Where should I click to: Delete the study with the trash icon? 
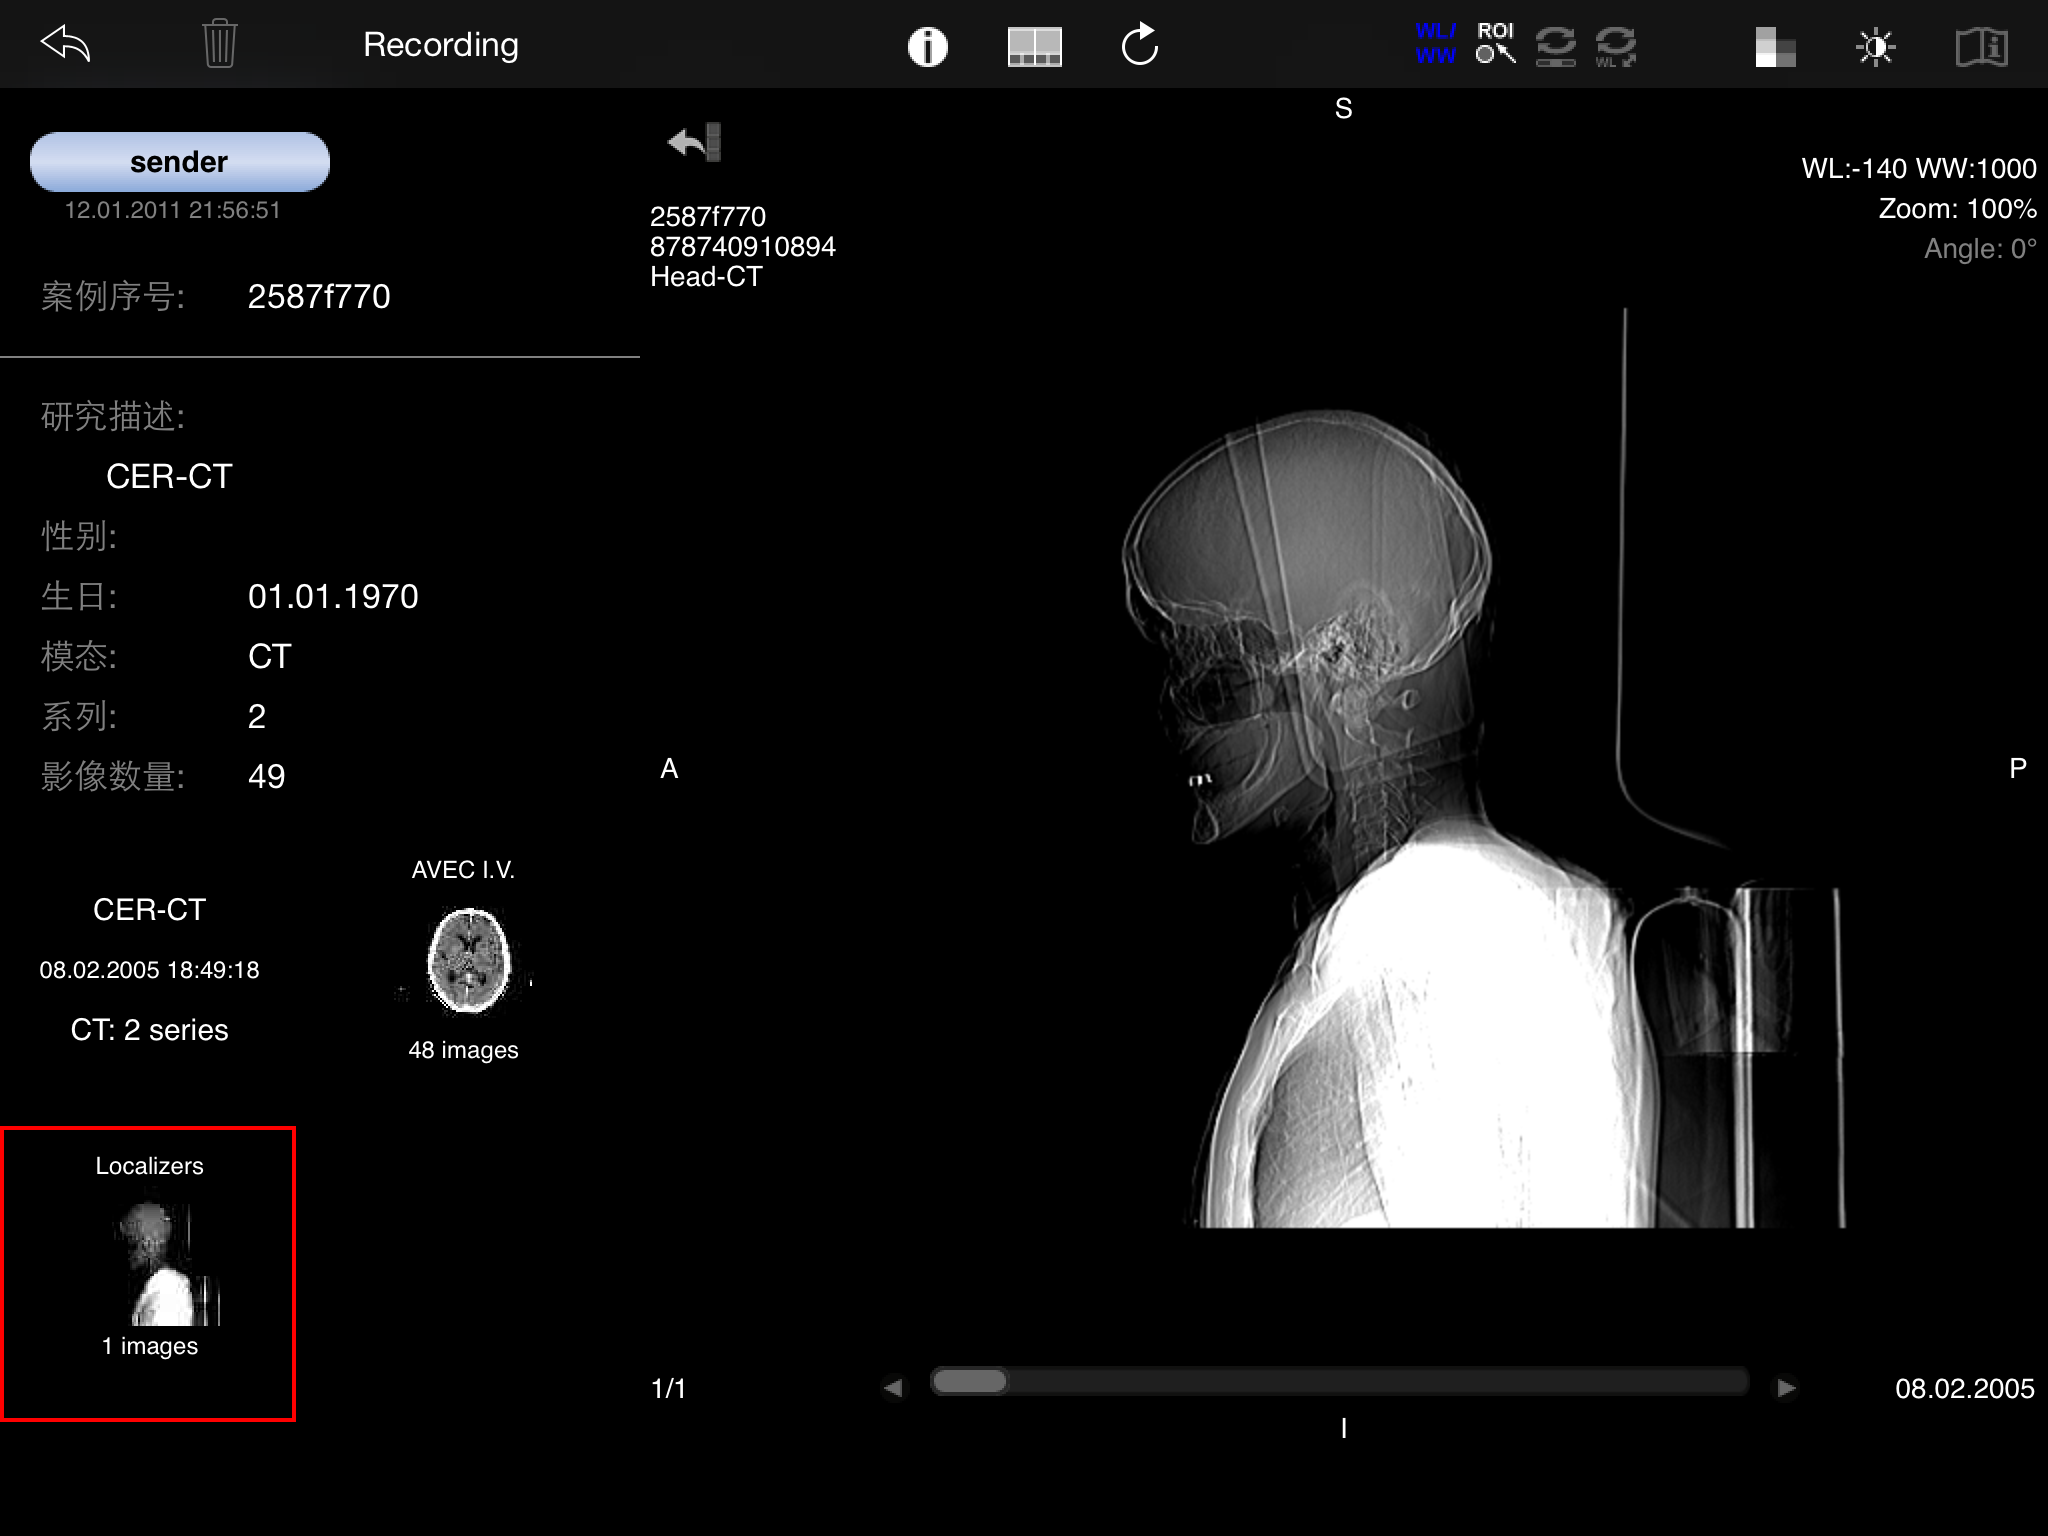pos(219,44)
